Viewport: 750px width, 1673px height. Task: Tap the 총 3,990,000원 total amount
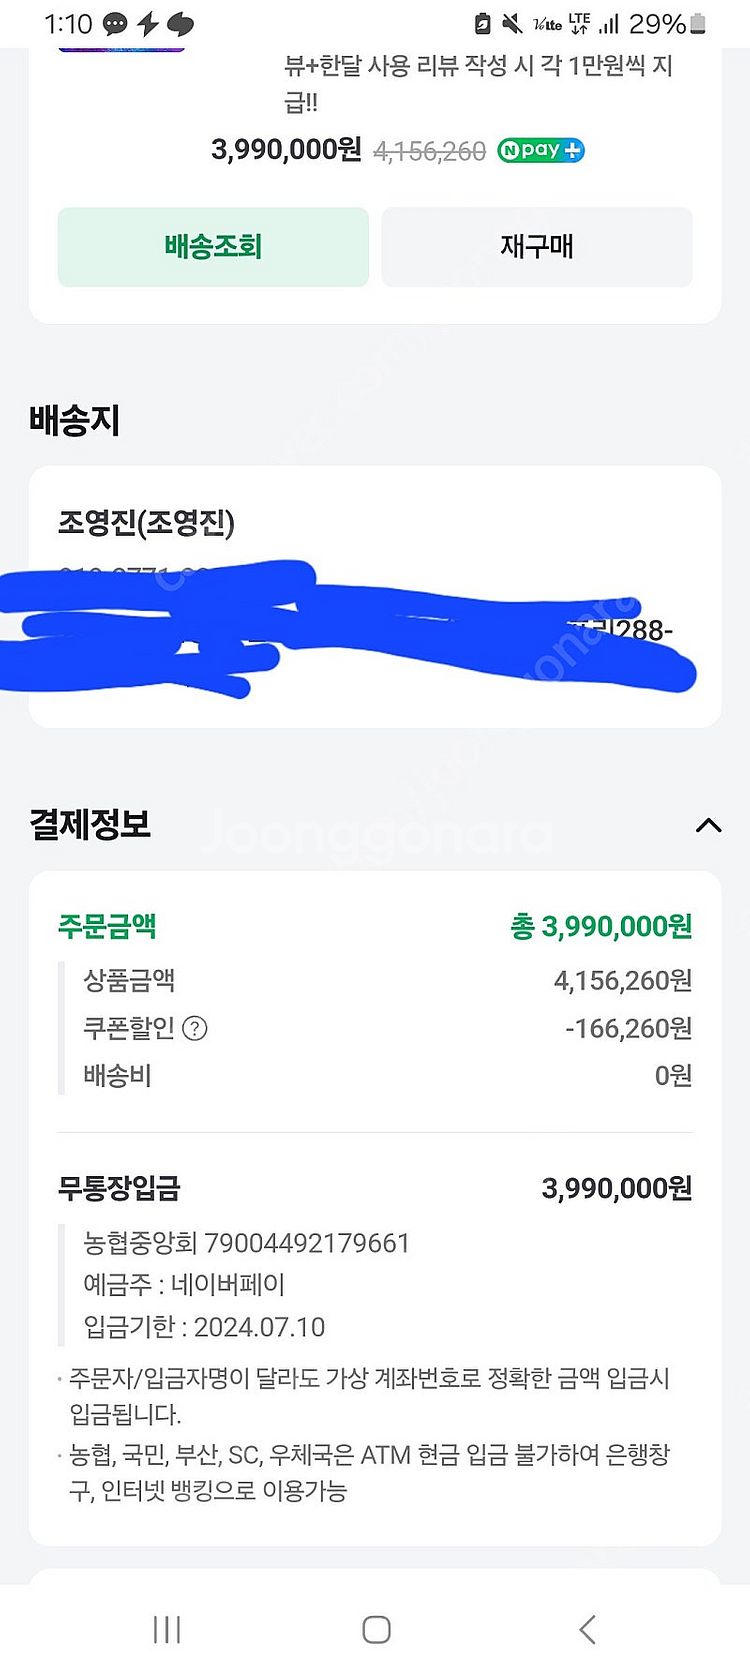click(601, 926)
